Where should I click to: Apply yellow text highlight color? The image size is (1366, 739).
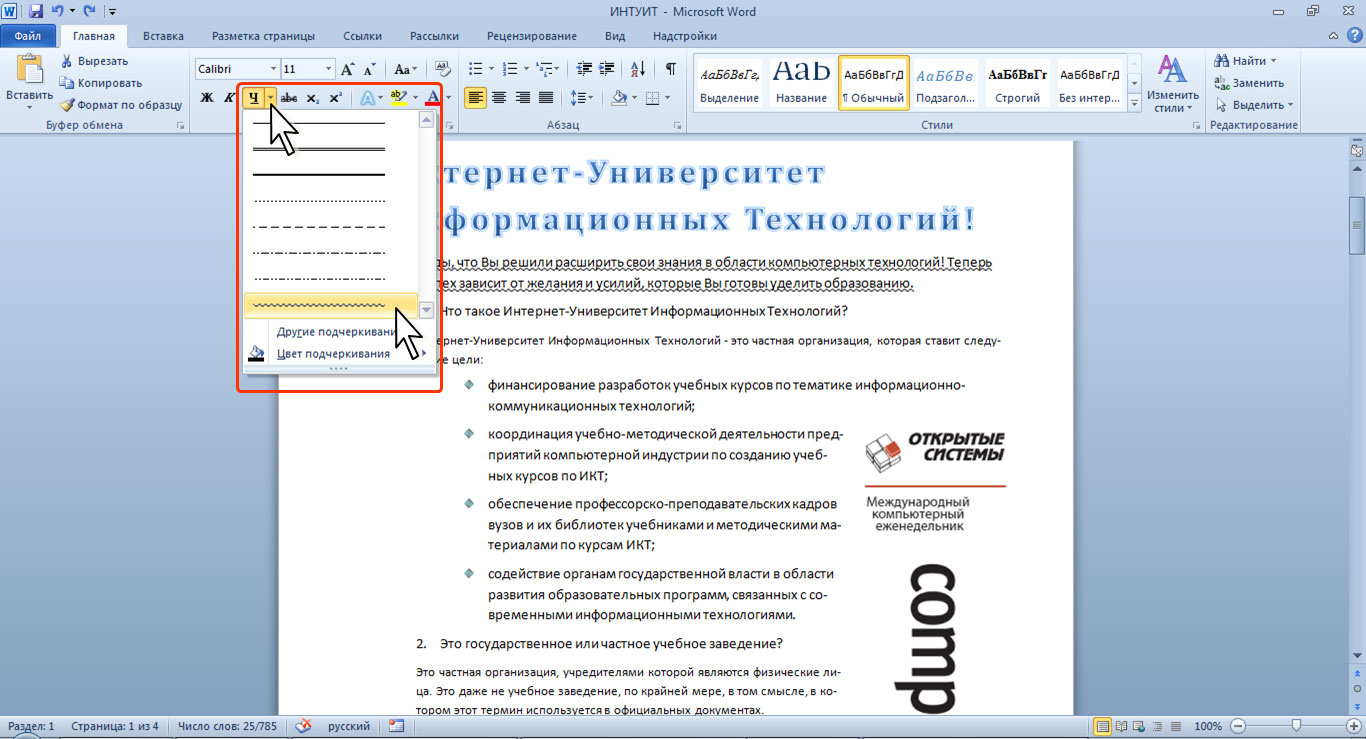(398, 98)
